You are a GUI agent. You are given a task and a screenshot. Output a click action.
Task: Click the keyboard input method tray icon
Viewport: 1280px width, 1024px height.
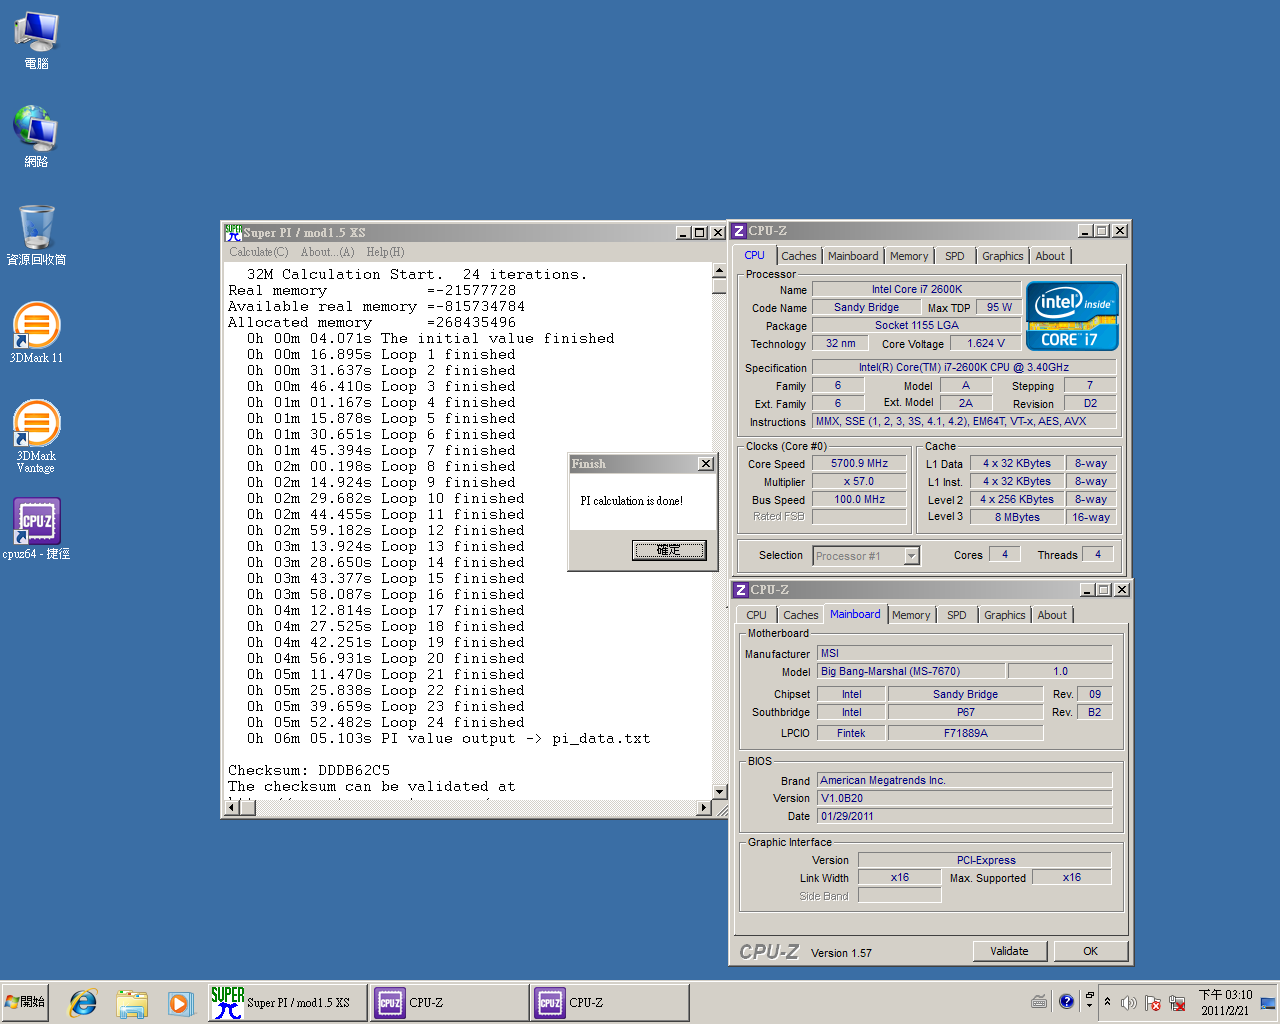1039,1002
